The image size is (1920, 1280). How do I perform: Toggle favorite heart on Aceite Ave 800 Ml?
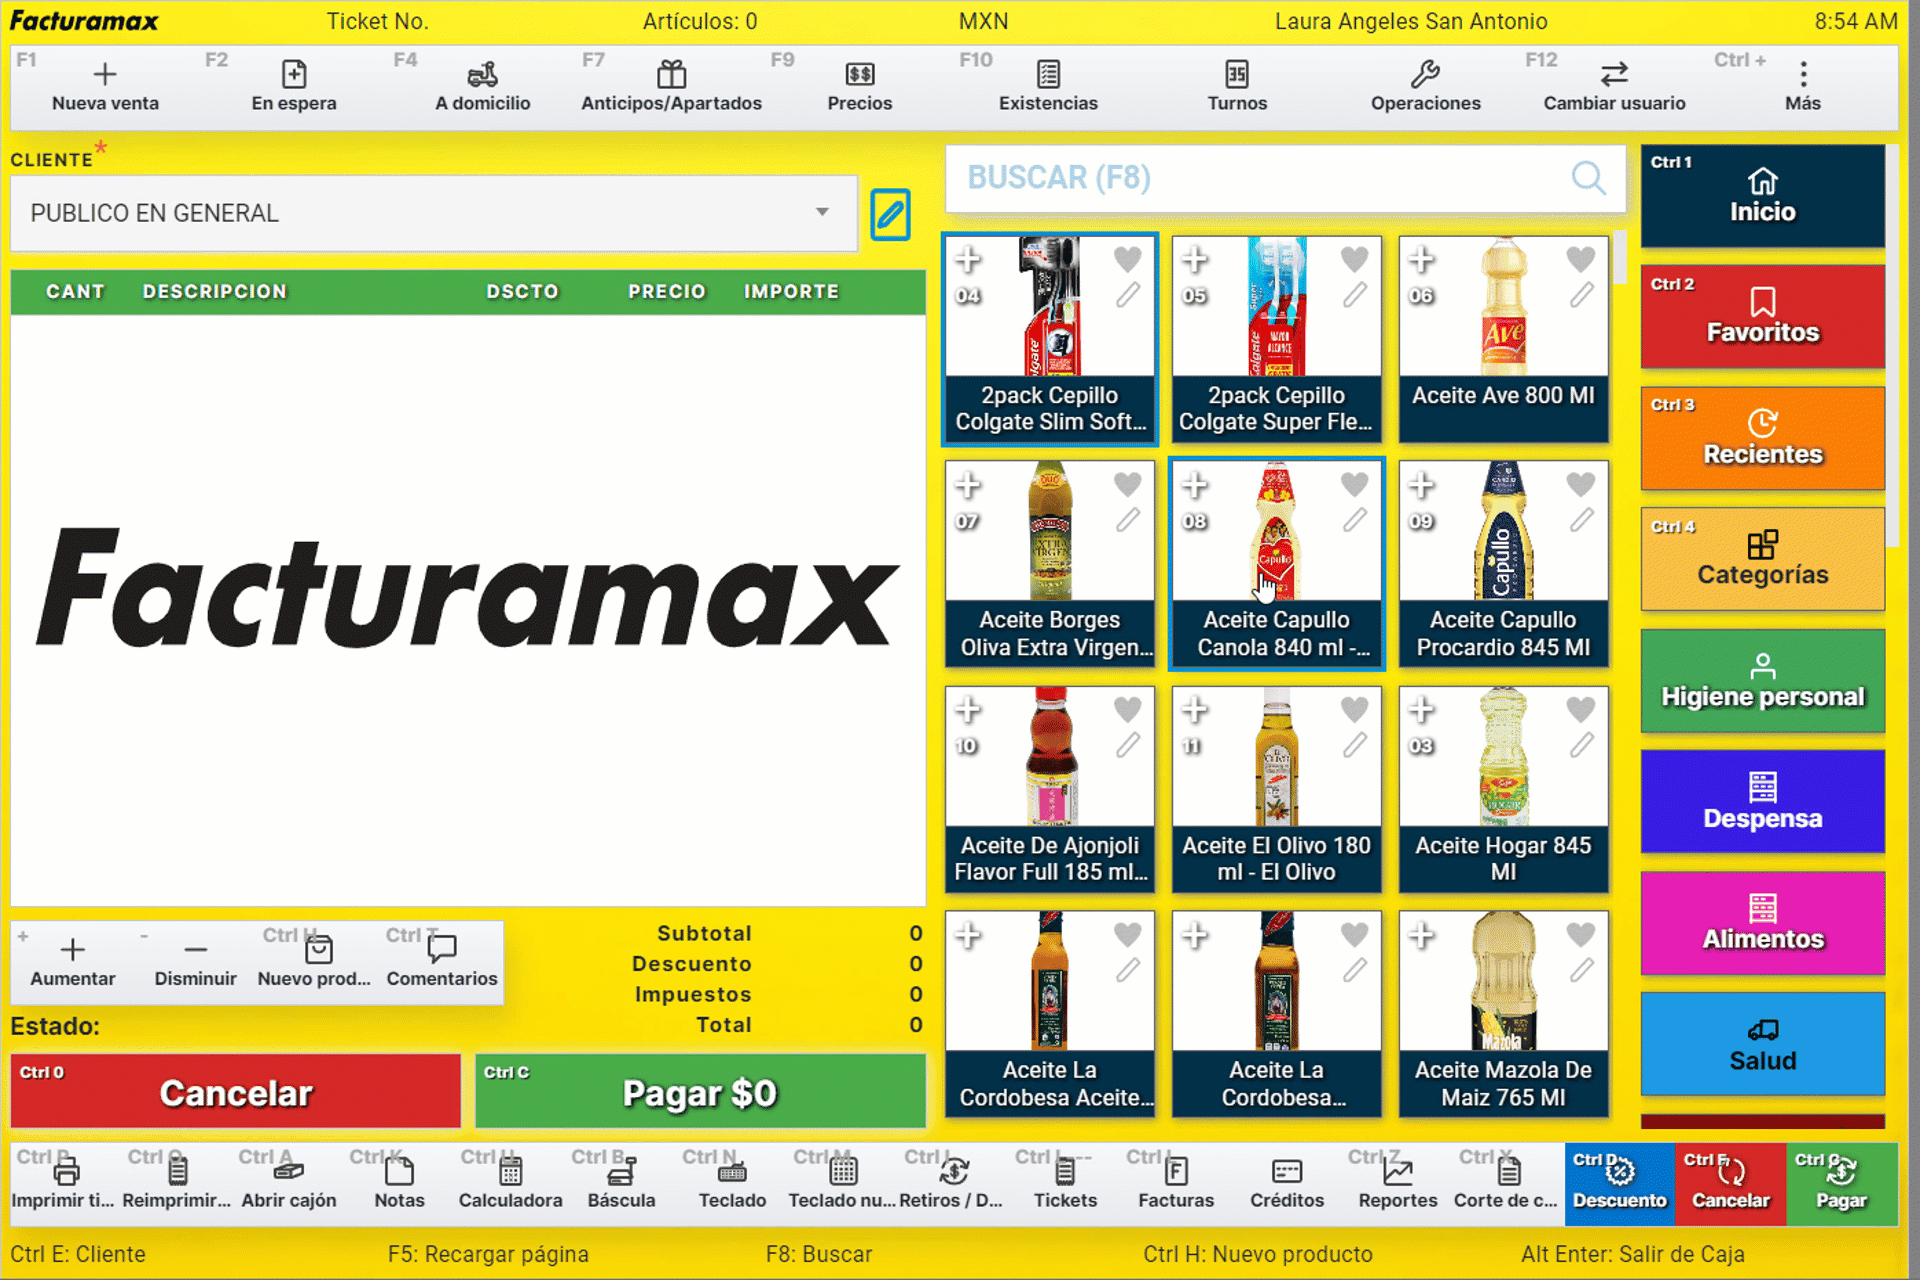(x=1581, y=259)
